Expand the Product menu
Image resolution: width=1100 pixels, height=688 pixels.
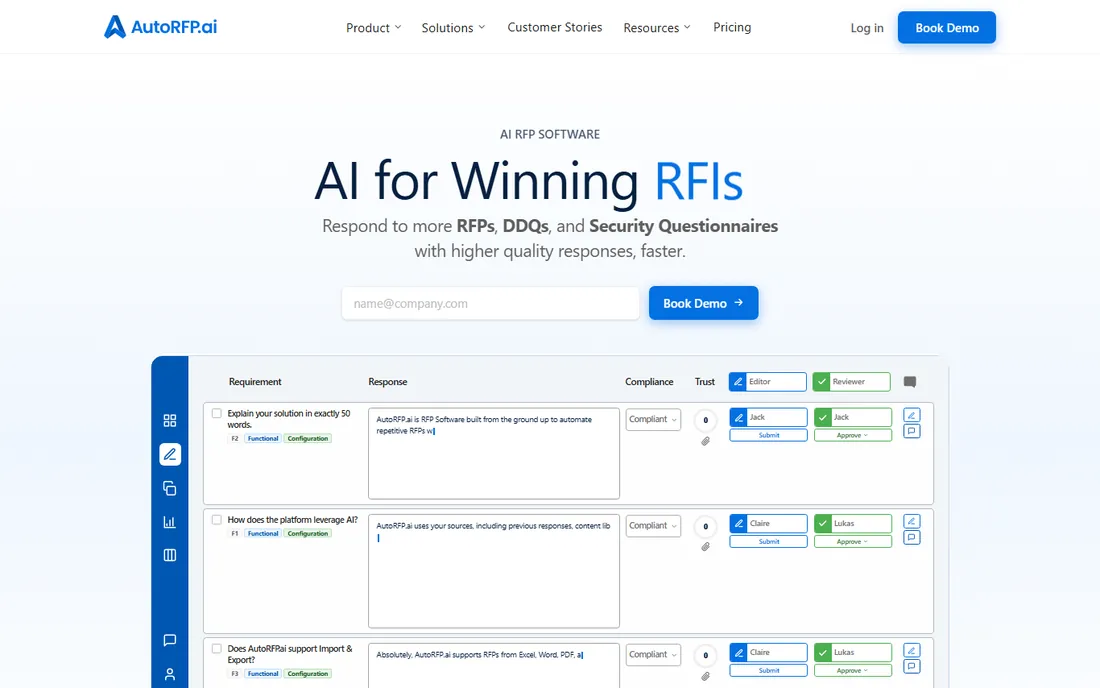(x=373, y=27)
